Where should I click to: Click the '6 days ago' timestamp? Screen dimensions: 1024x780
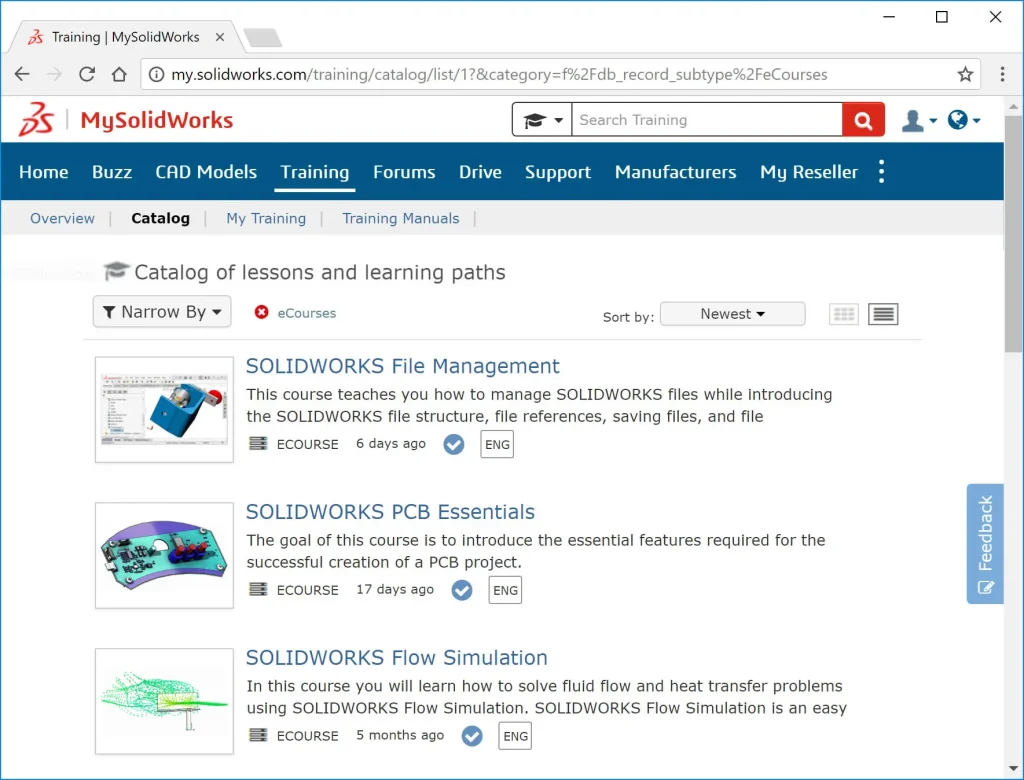(391, 444)
